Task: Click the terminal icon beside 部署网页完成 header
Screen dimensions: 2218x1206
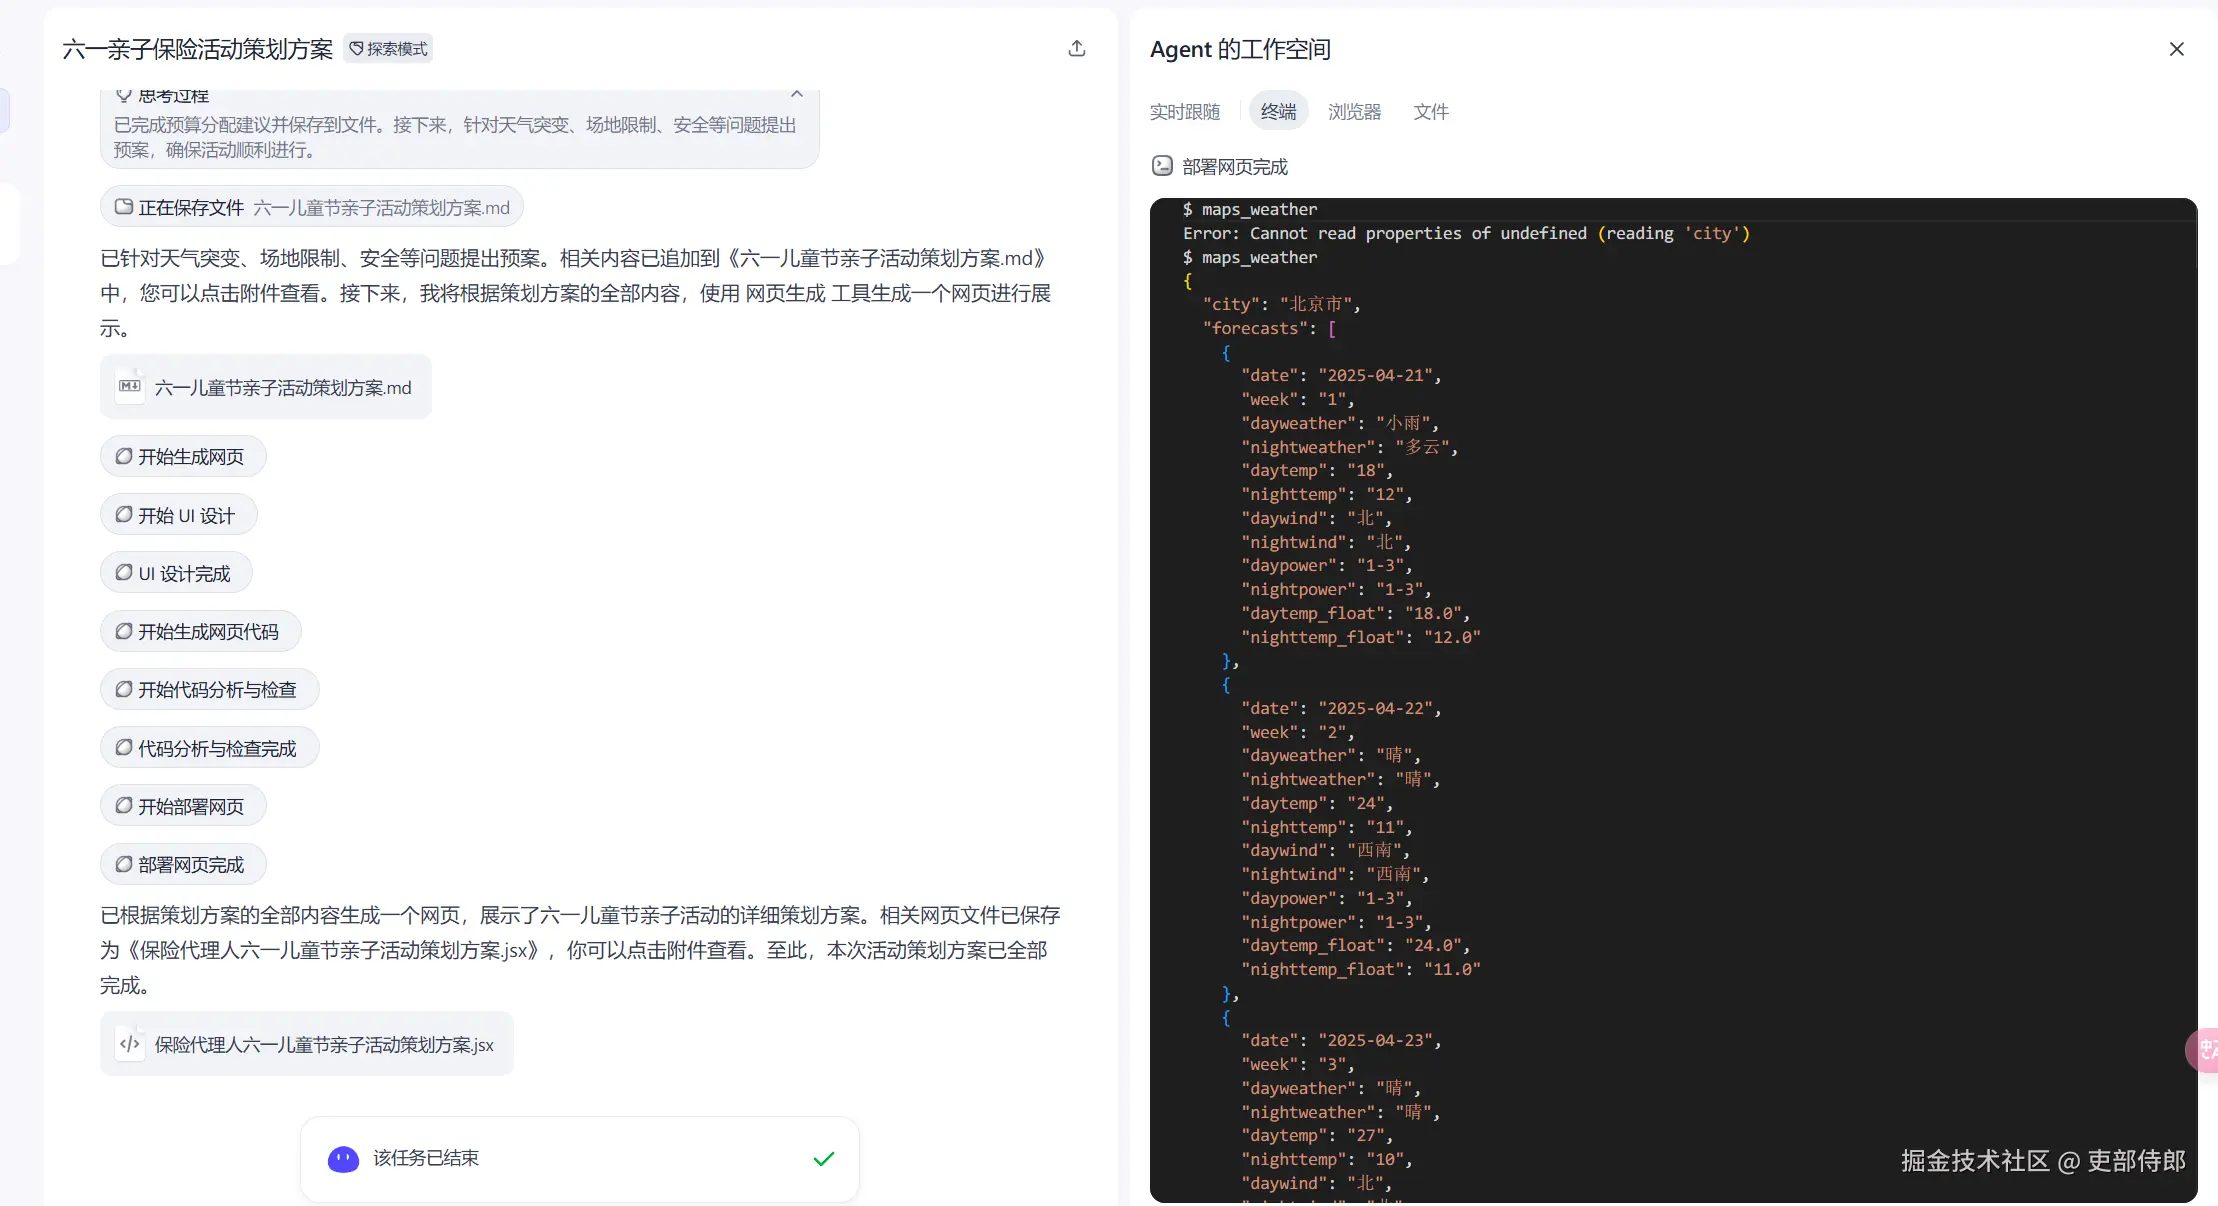Action: click(x=1162, y=167)
